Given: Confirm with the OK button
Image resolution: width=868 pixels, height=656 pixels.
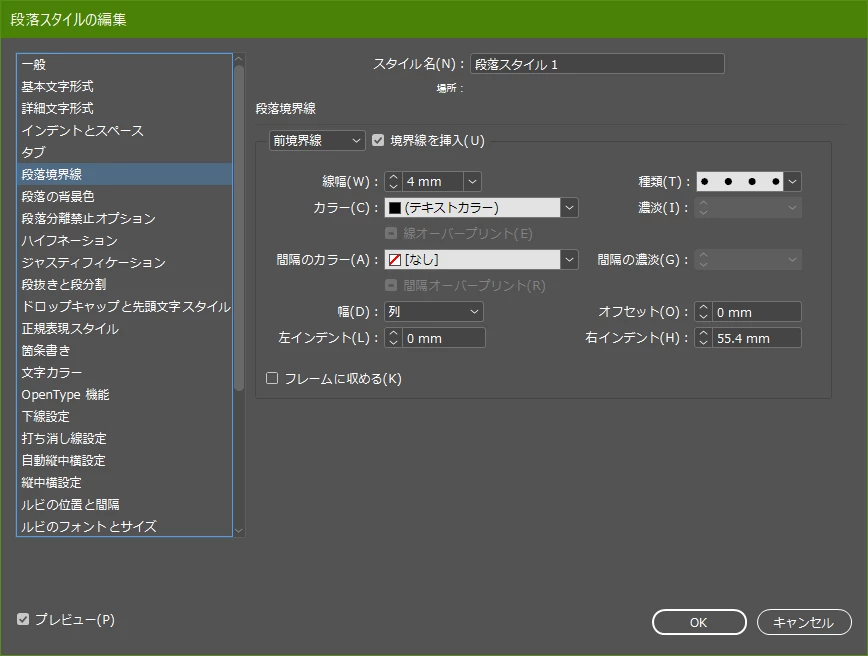Looking at the screenshot, I should pos(699,622).
